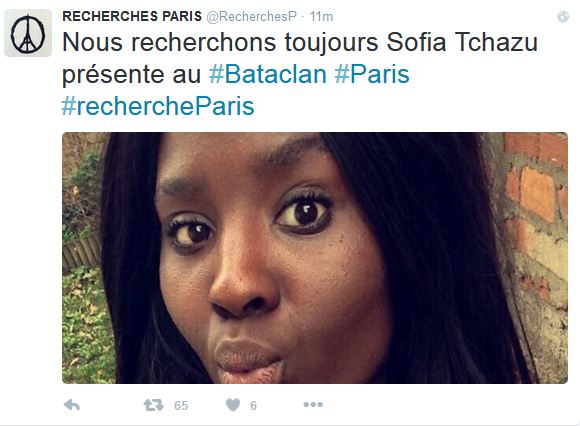Retweet the post with the retweet arrows icon

tap(154, 405)
